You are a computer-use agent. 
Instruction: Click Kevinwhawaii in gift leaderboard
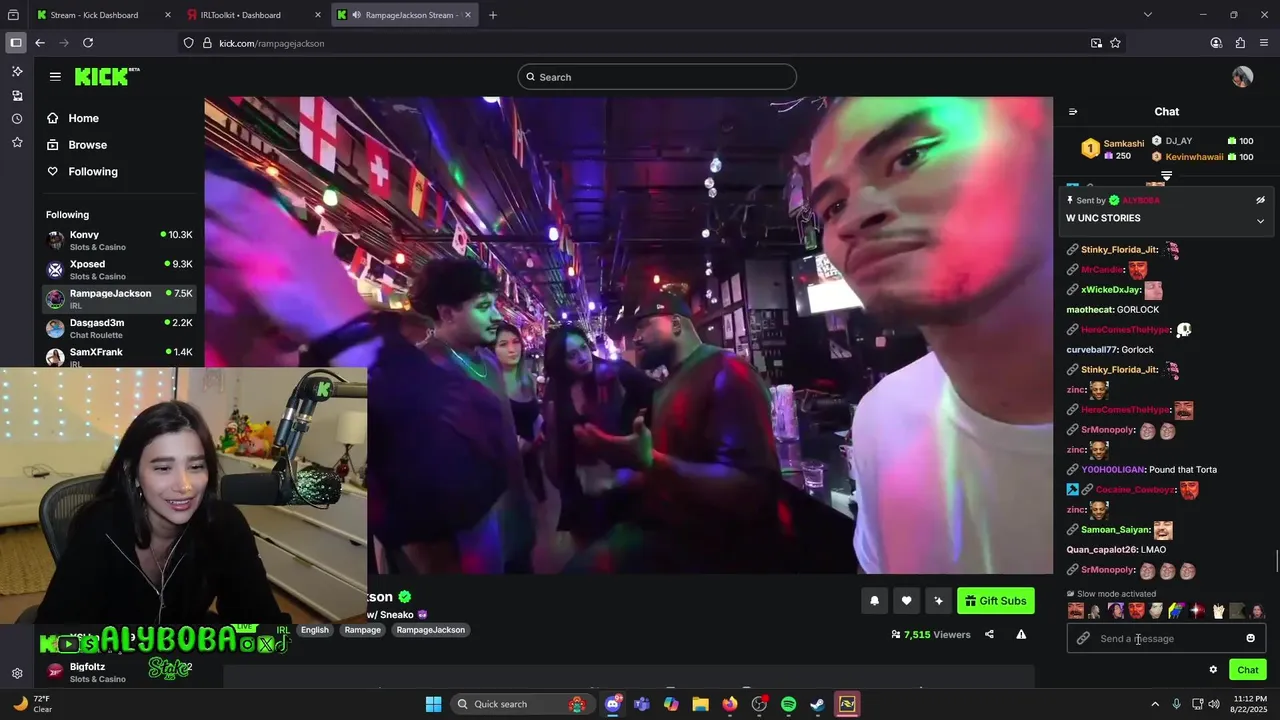click(x=1194, y=157)
